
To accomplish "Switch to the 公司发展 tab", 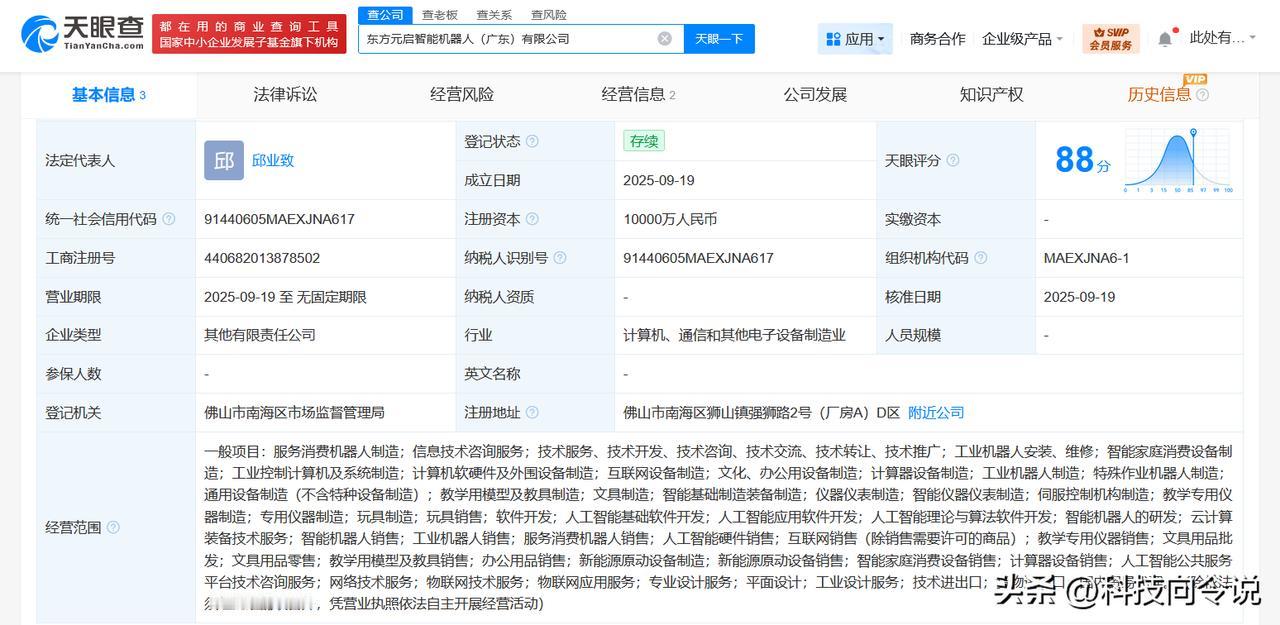I will click(x=815, y=95).
